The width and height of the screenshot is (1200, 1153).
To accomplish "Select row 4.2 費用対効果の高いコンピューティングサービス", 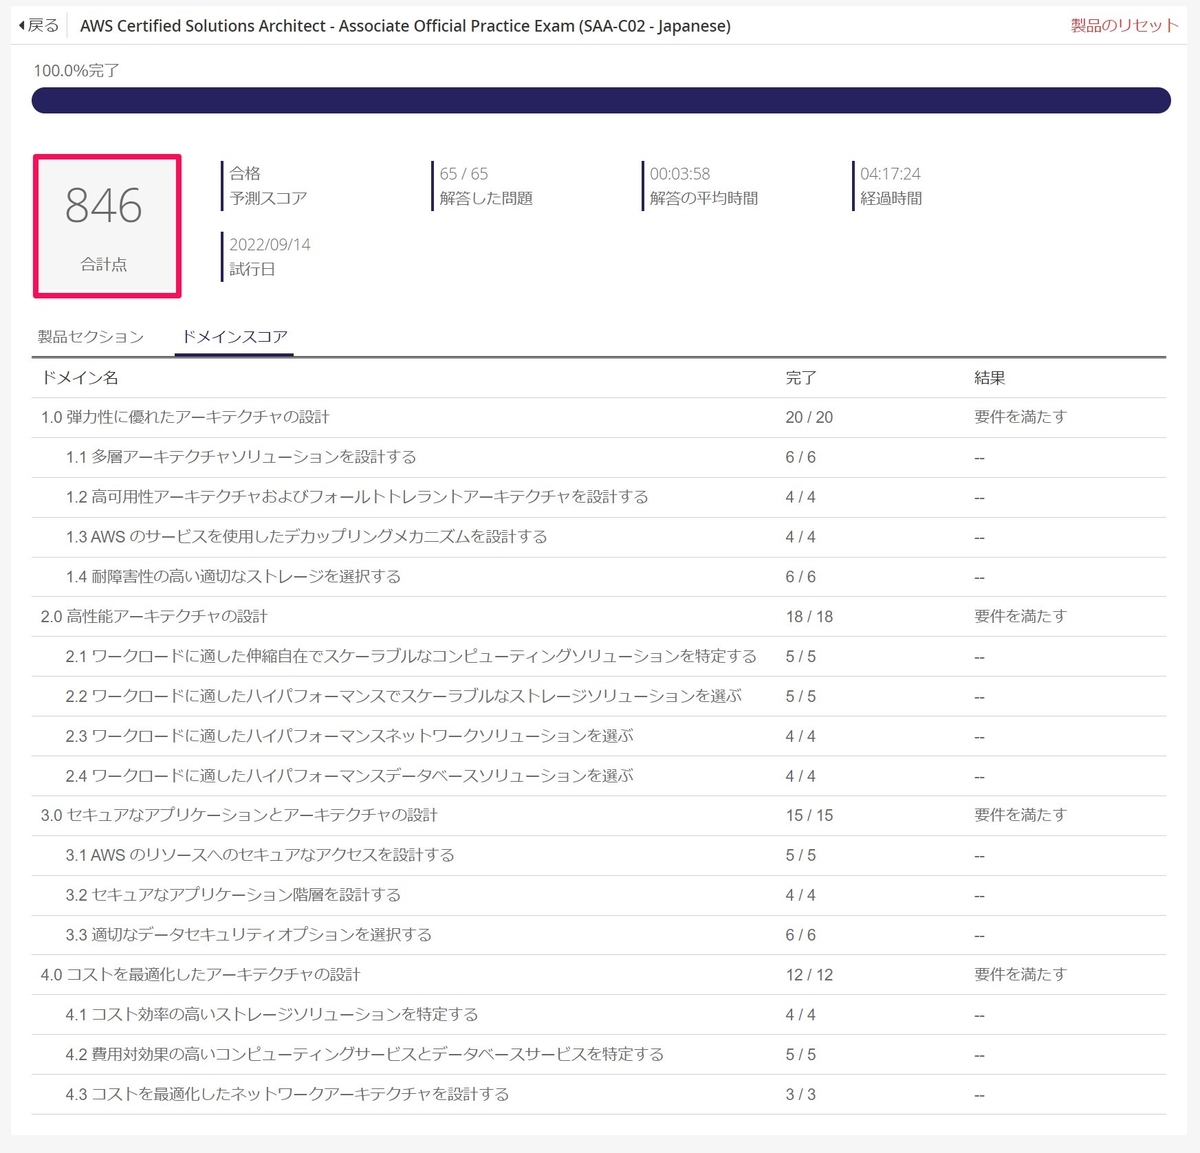I will 599,1054.
